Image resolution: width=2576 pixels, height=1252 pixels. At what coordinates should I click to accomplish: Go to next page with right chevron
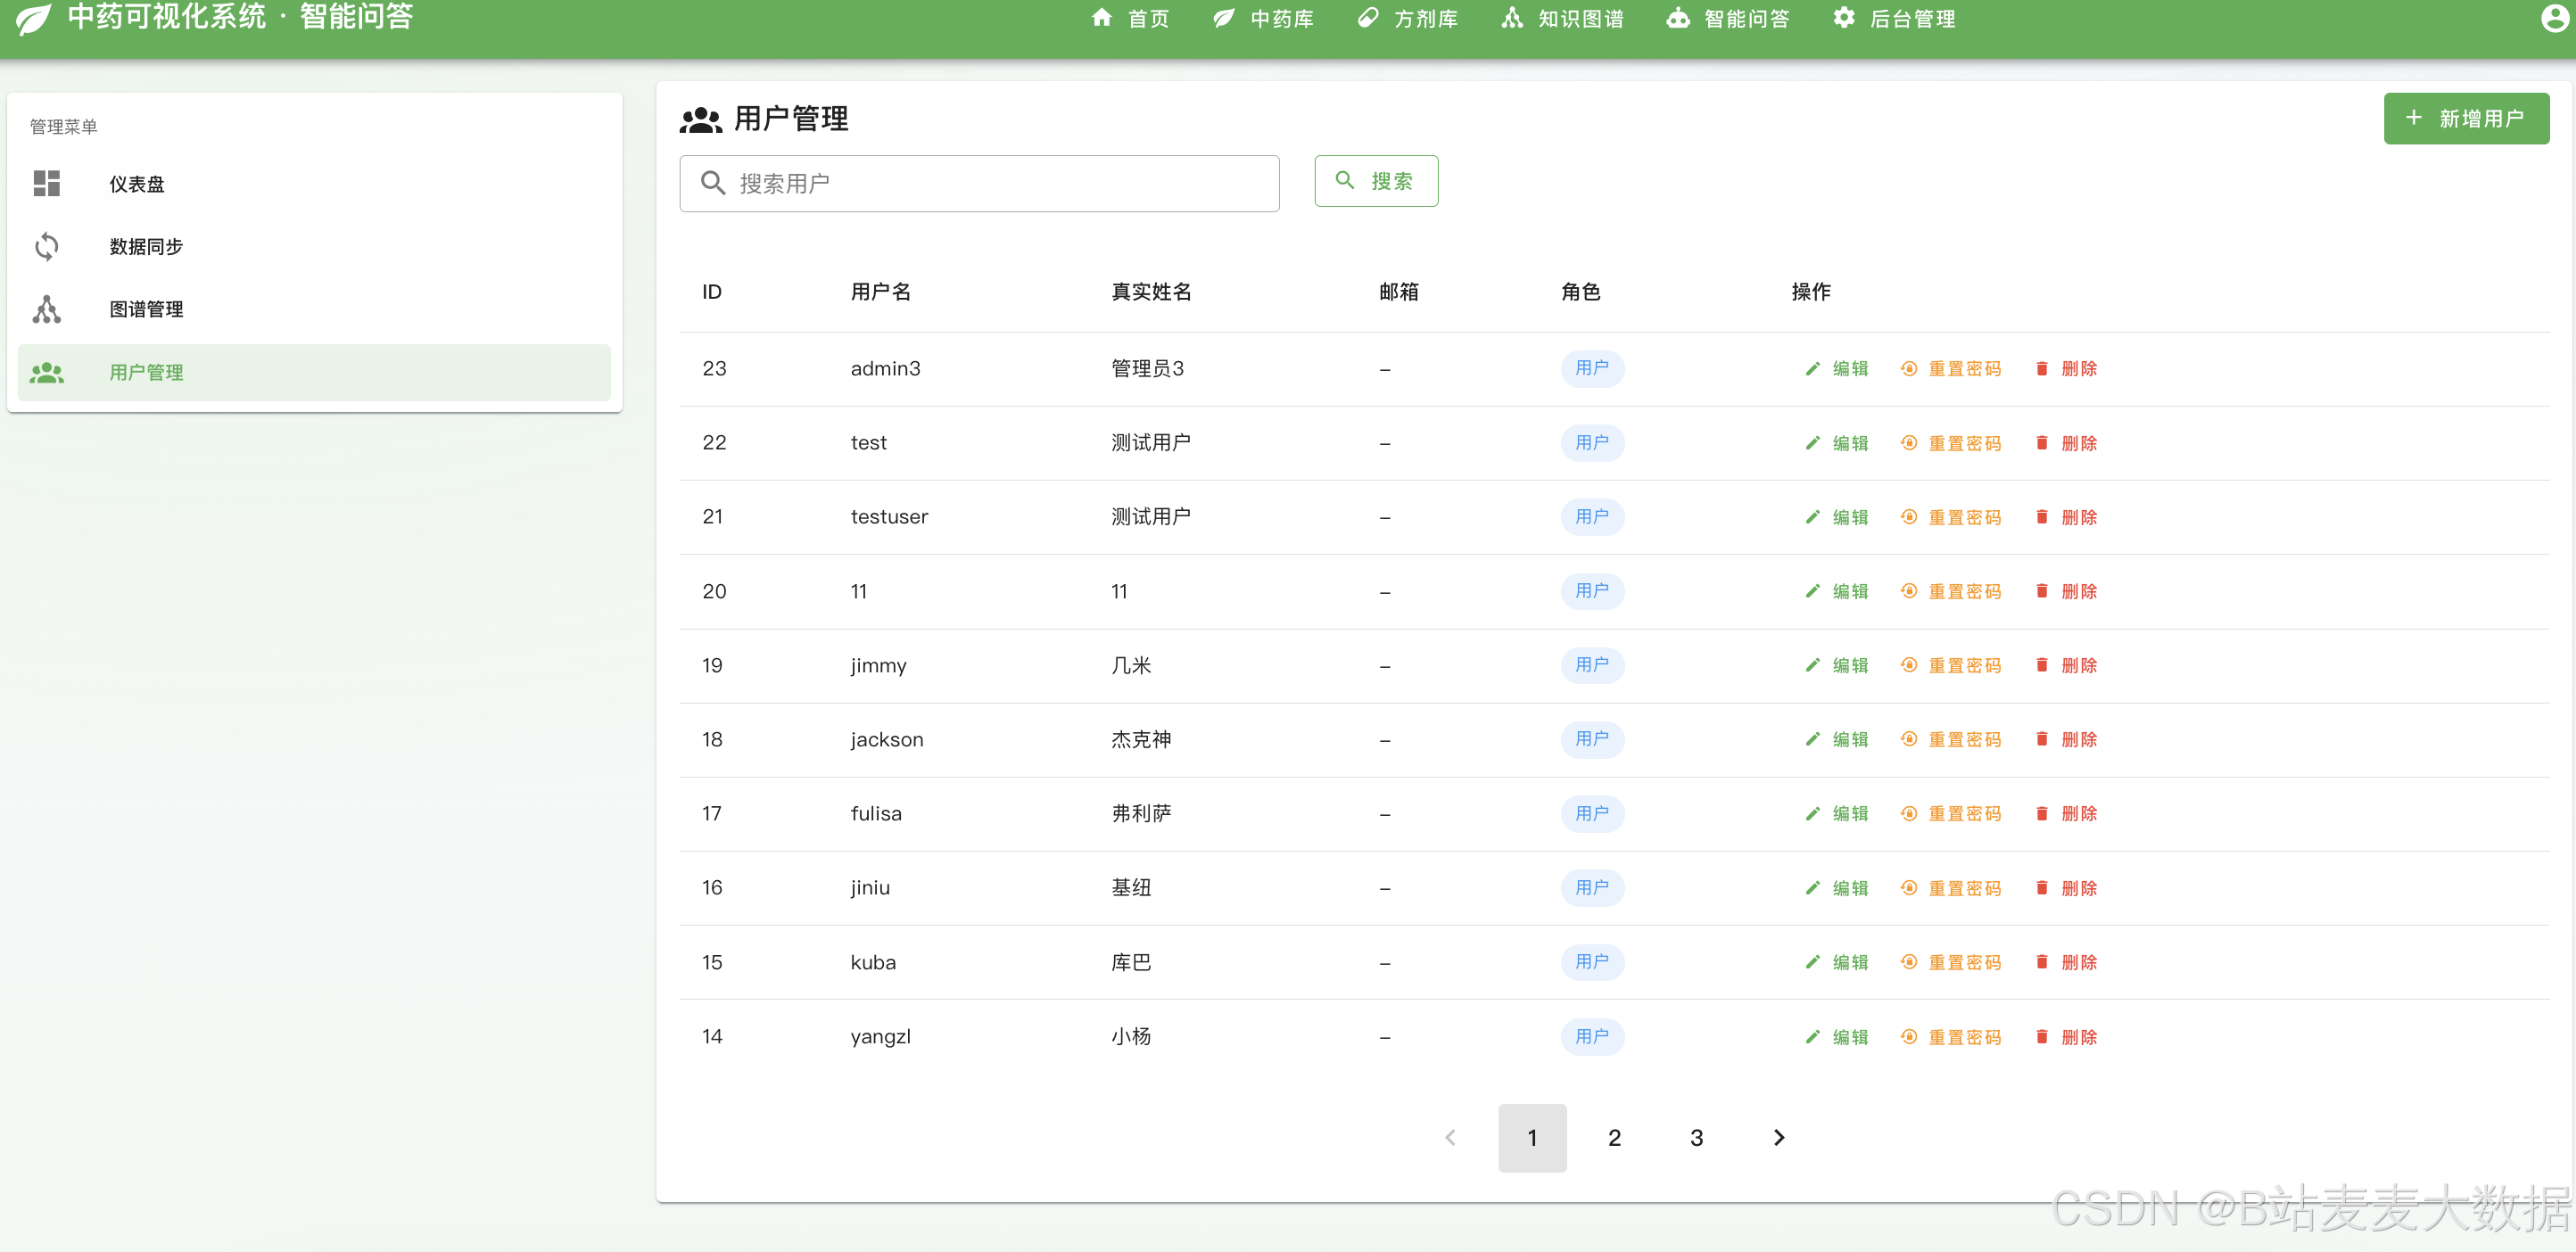click(1778, 1137)
